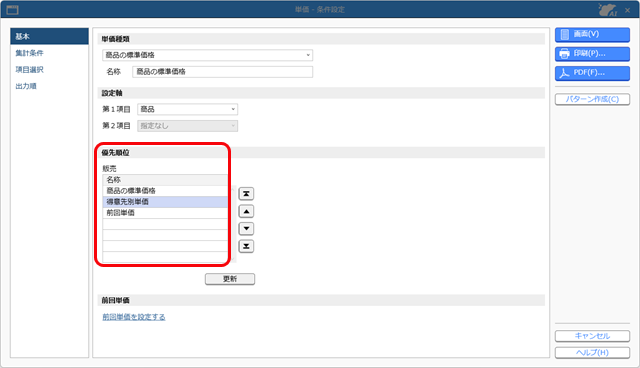The height and width of the screenshot is (368, 640).
Task: Click the PDF(F)... button
Action: tap(592, 73)
